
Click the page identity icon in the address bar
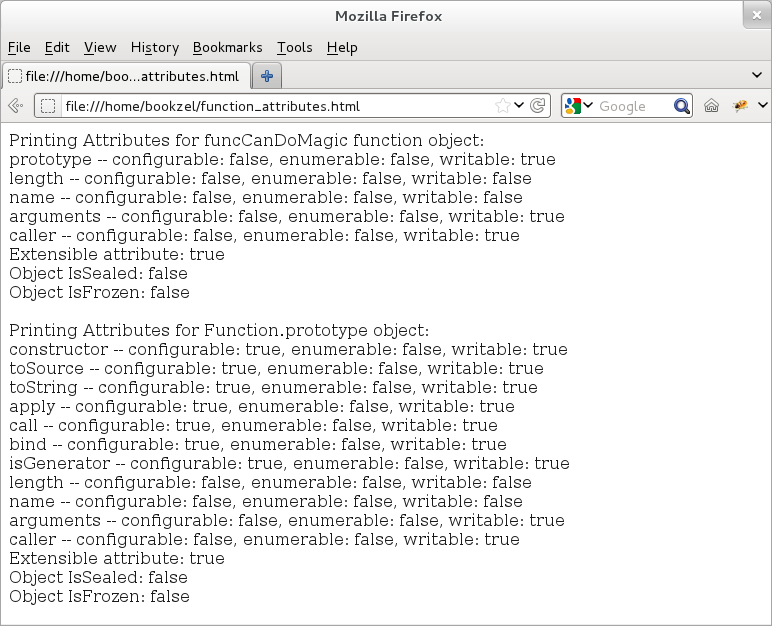pyautogui.click(x=48, y=106)
